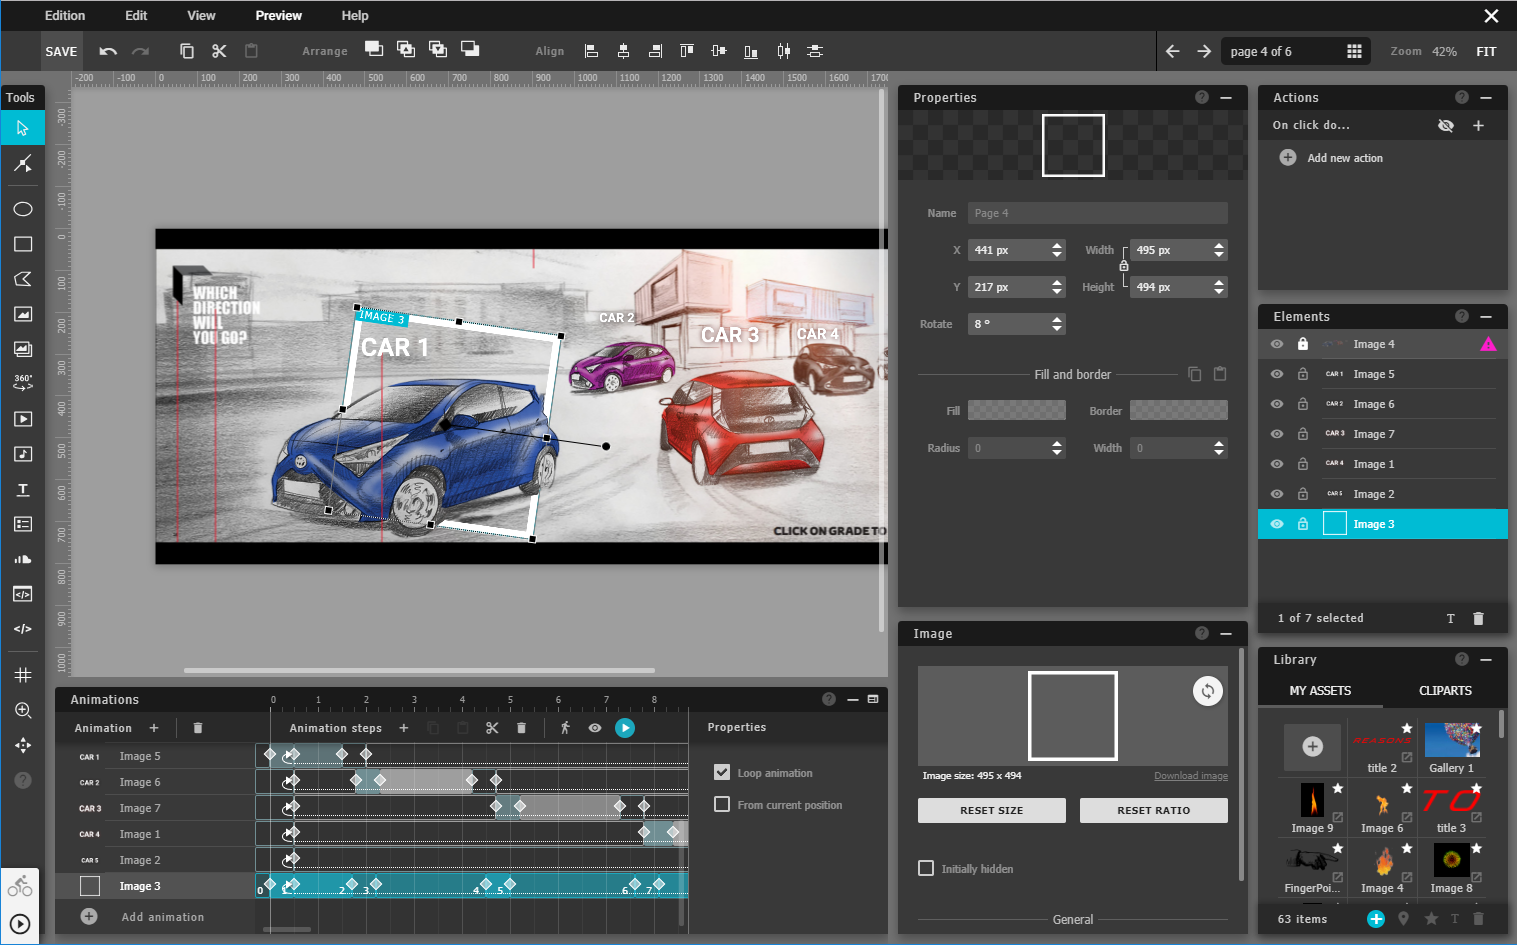The image size is (1517, 945).
Task: Click the RESET SIZE button
Action: [991, 810]
